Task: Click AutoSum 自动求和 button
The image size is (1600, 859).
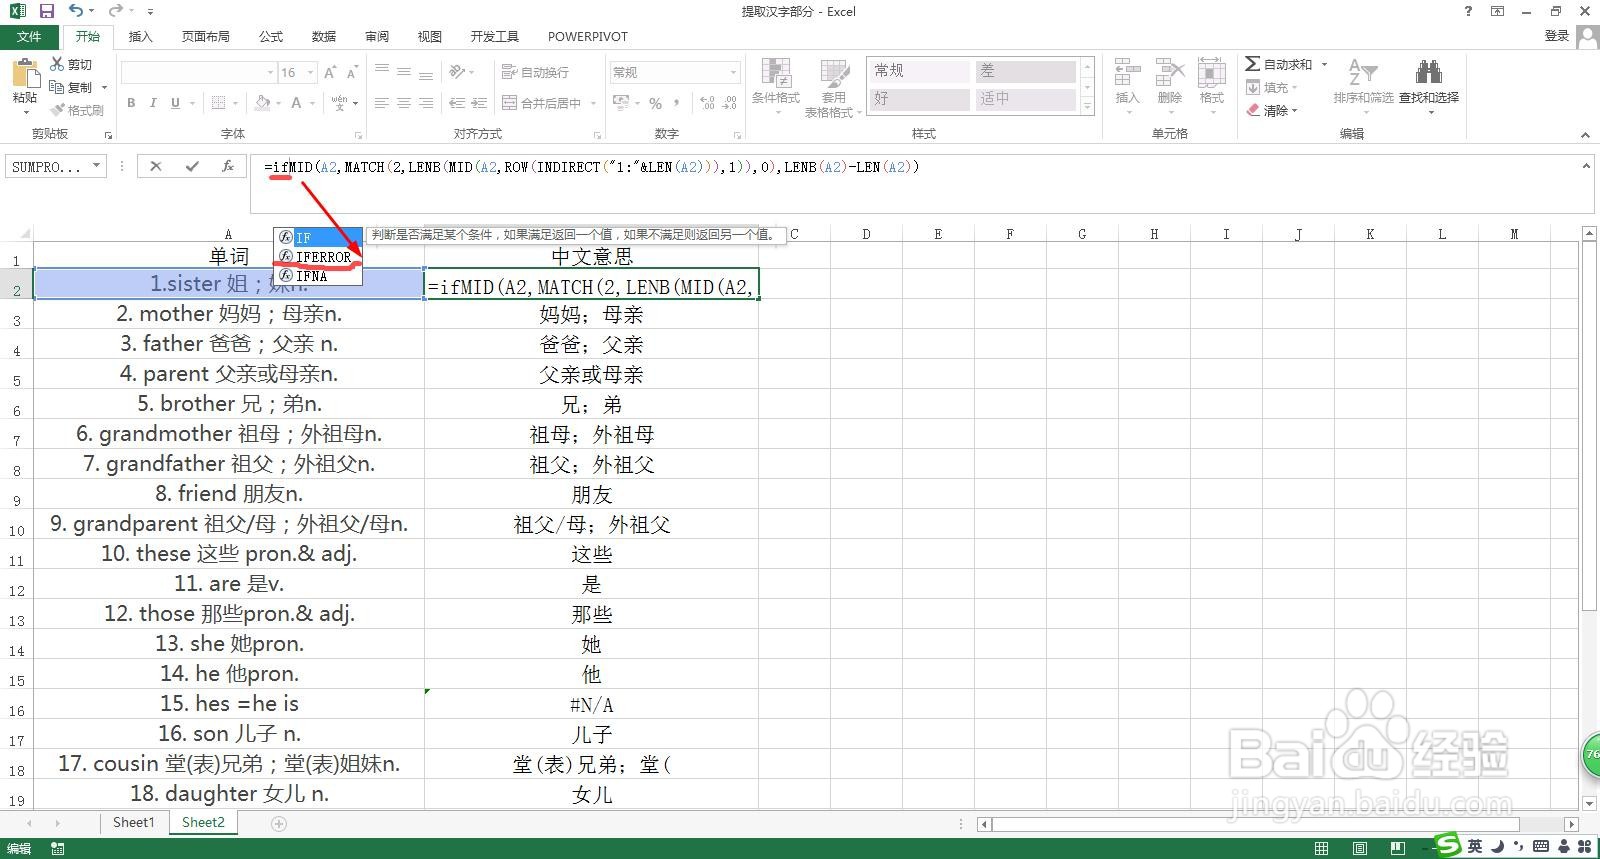Action: tap(1279, 64)
